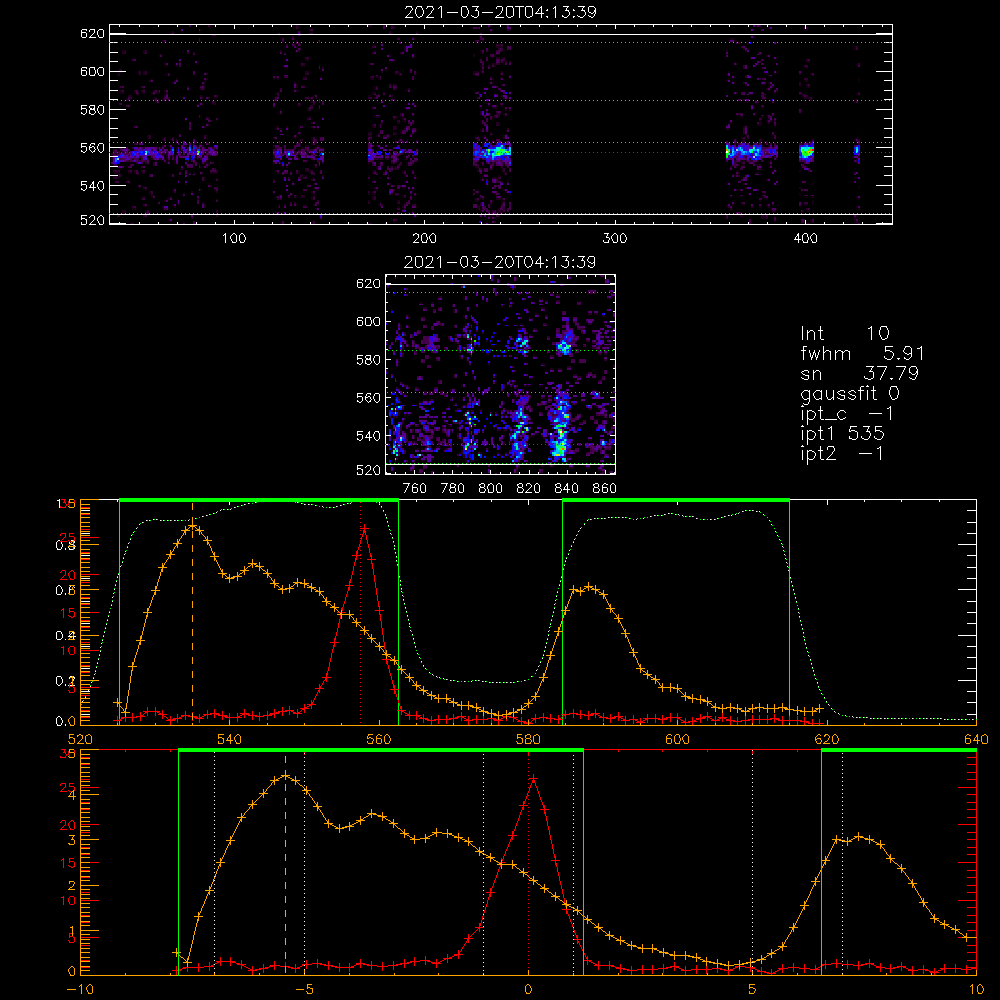Click red dotted vertical line at zero in bottom plot
Screen dimensions: 1000x1000
pos(528,862)
